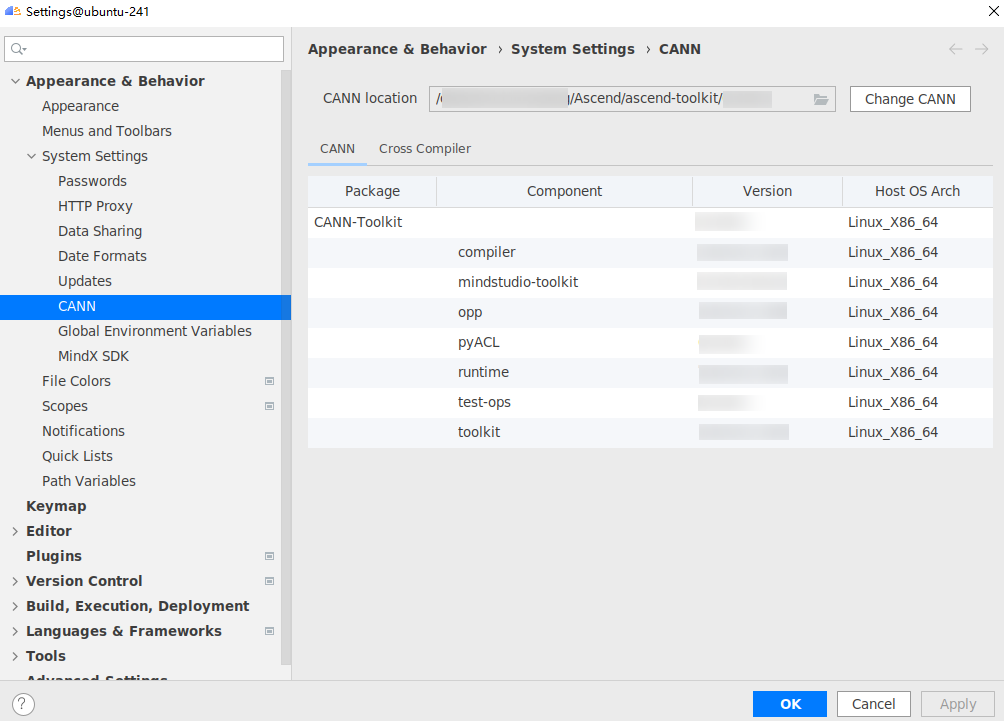Expand the Languages & Frameworks section

click(x=15, y=631)
